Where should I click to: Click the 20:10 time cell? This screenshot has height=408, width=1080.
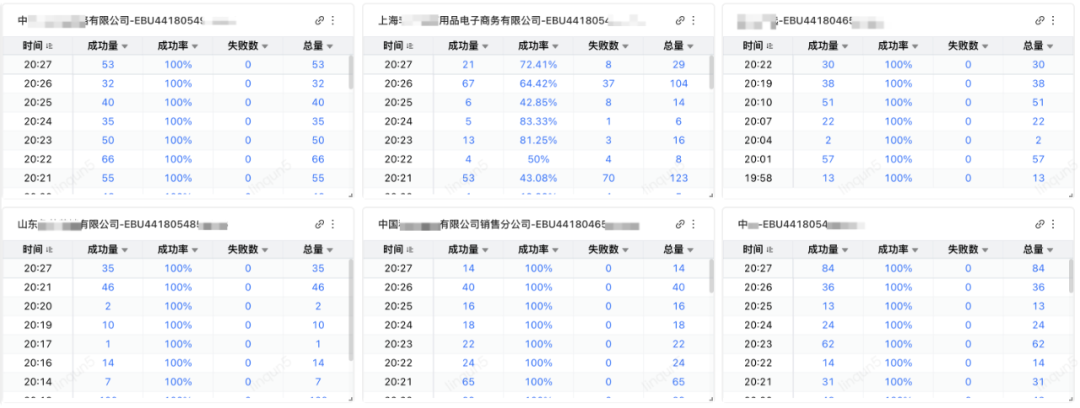(756, 102)
